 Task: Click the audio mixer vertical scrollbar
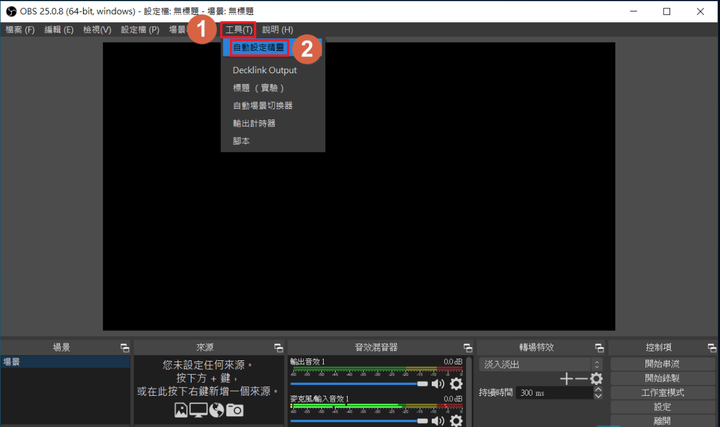(x=469, y=392)
